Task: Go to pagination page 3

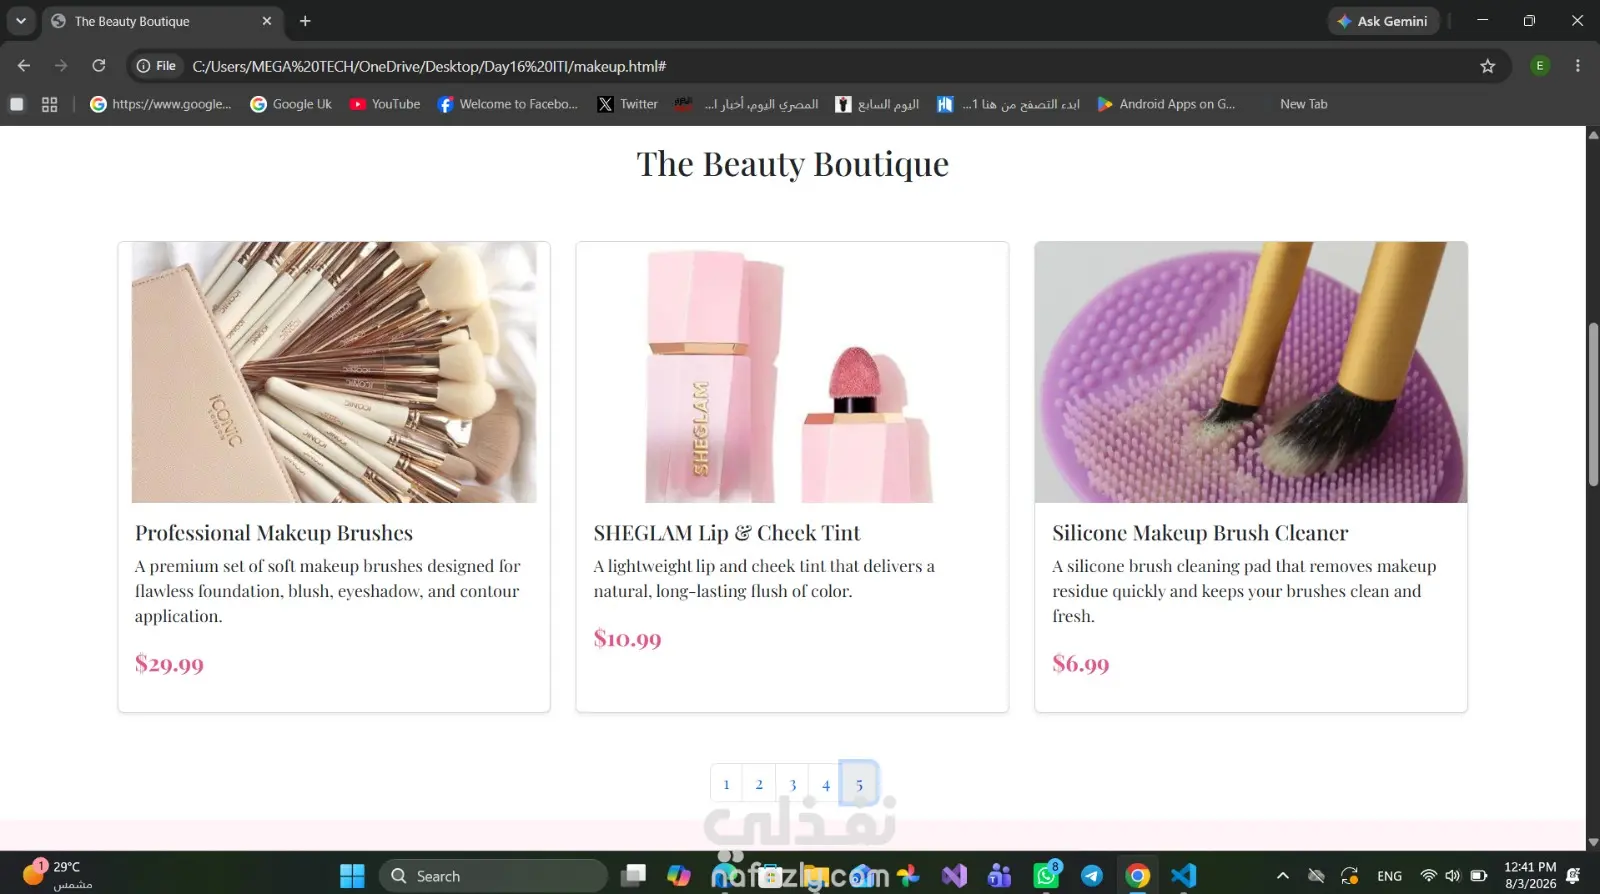Action: [x=793, y=784]
